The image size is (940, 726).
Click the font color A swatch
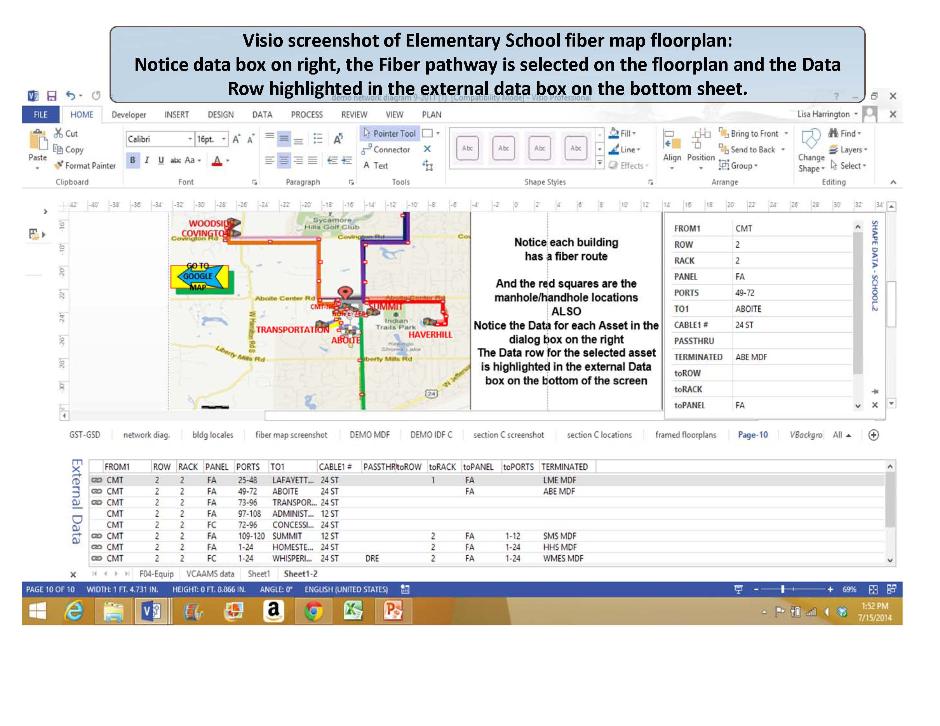[218, 160]
